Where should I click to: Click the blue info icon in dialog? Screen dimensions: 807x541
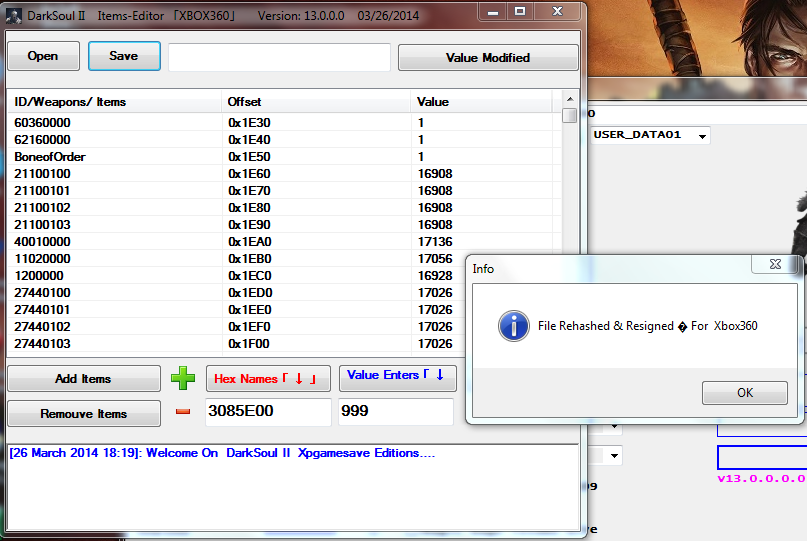pyautogui.click(x=514, y=326)
